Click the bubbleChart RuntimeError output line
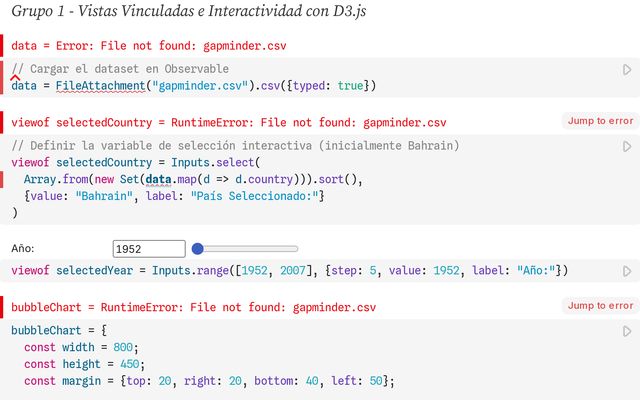640x400 pixels. (193, 307)
